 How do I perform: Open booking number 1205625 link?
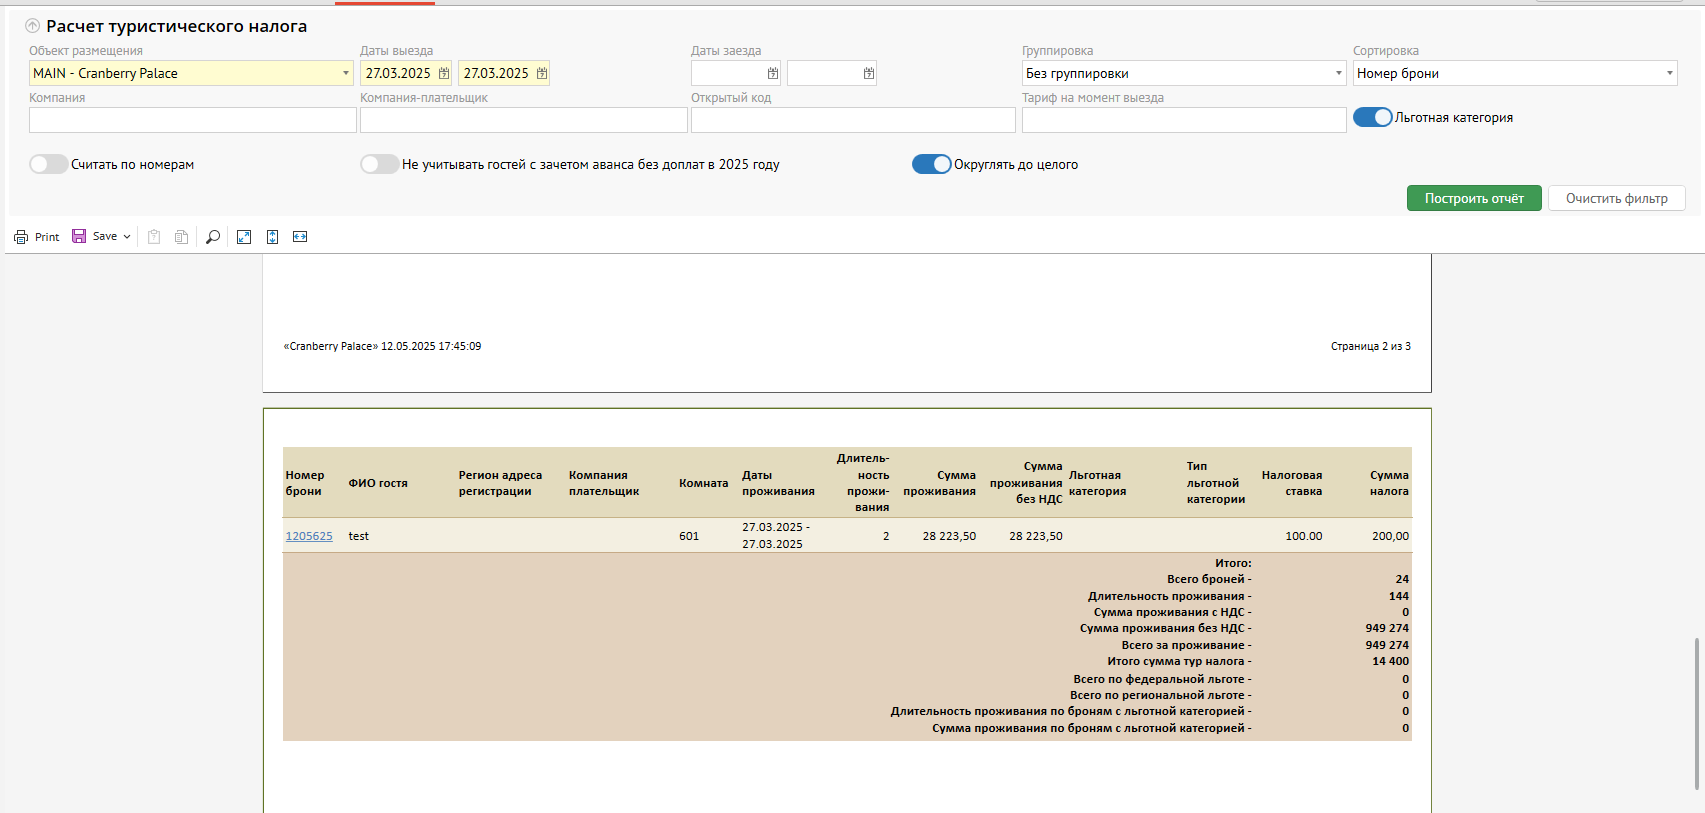tap(309, 536)
